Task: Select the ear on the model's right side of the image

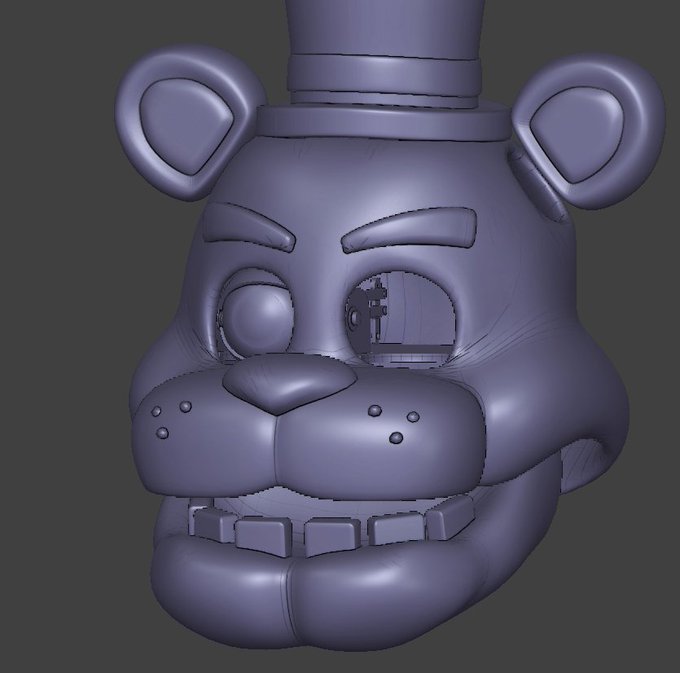Action: click(588, 132)
